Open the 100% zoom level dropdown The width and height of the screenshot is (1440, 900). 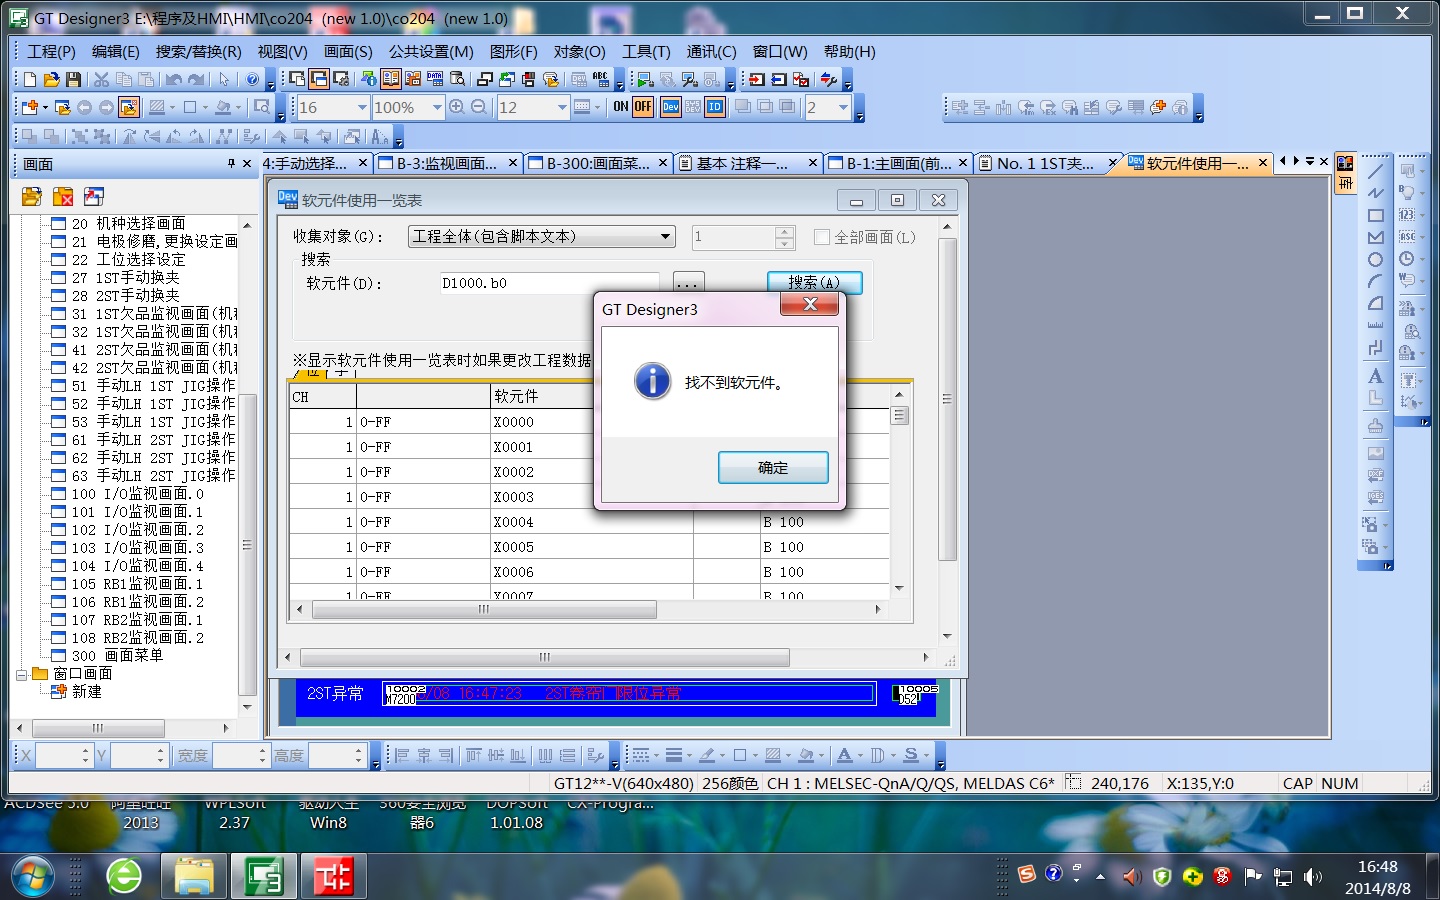(437, 107)
